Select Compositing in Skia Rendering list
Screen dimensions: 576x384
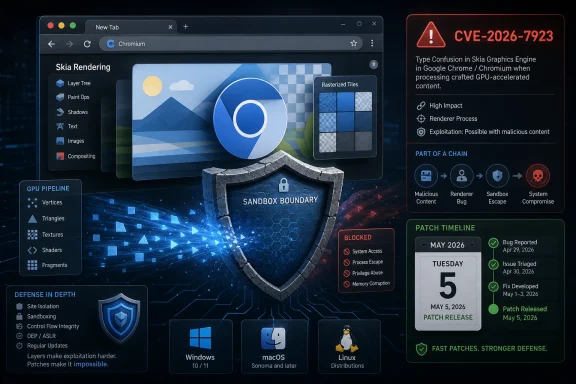click(x=75, y=156)
